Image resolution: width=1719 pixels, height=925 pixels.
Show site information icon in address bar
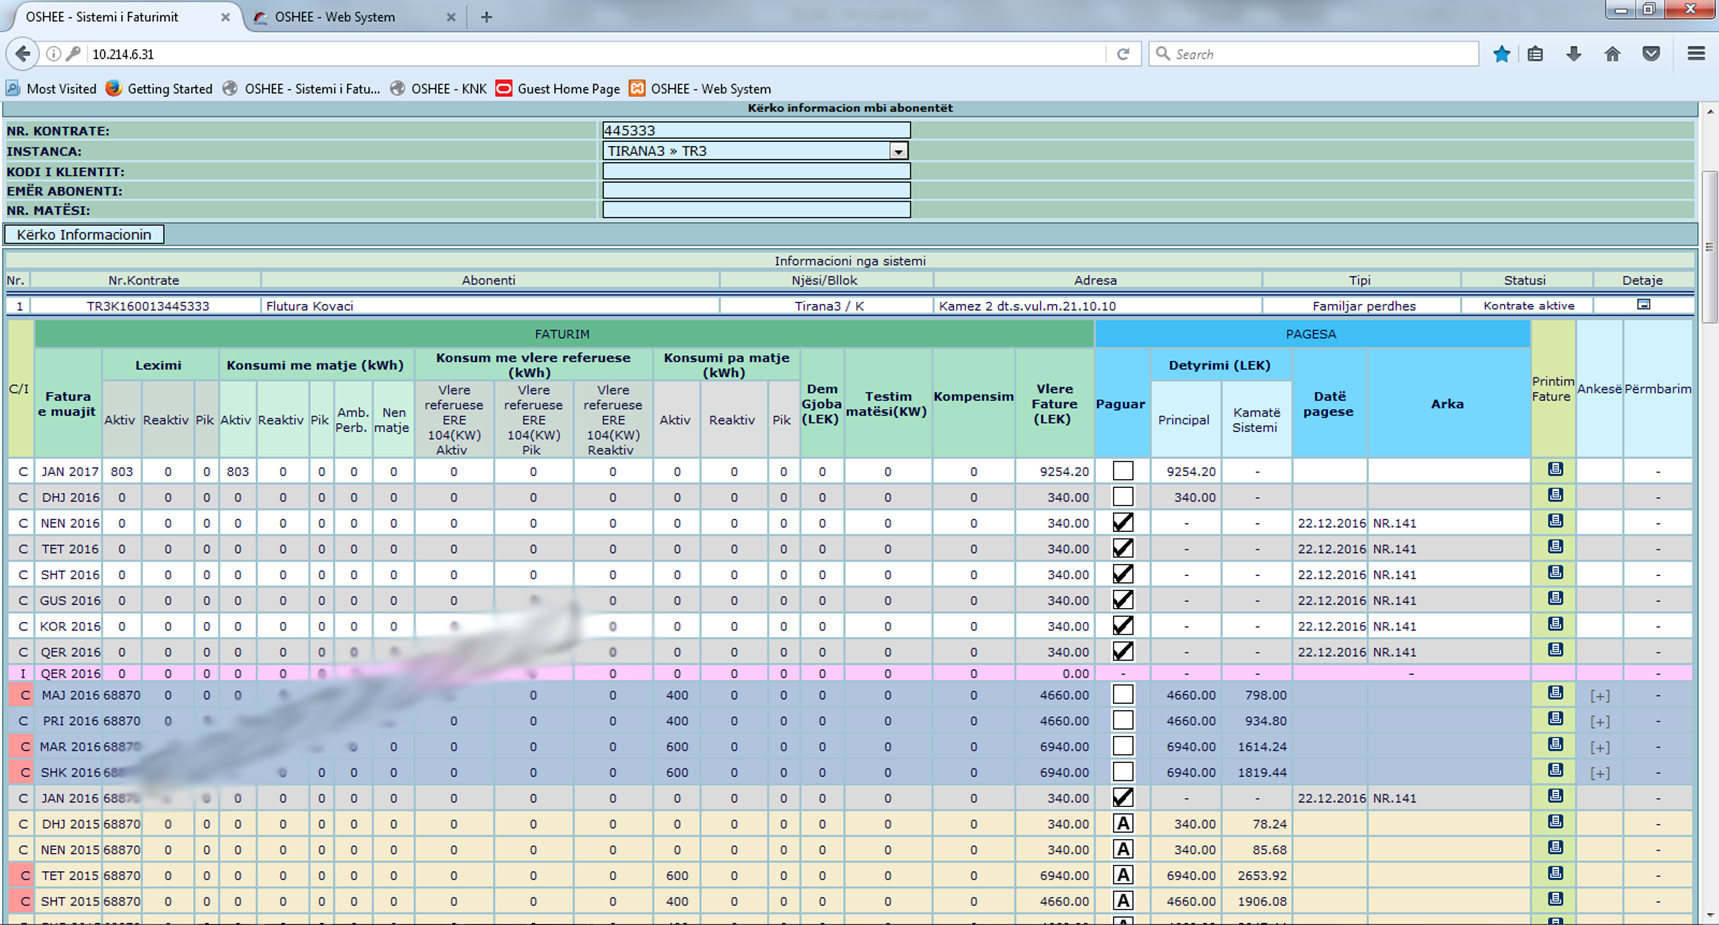(53, 54)
